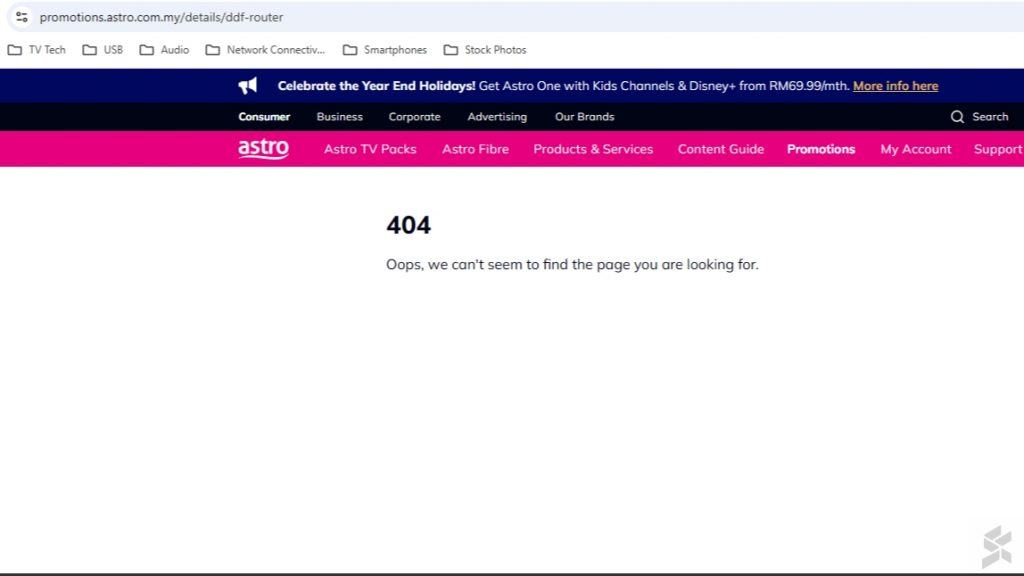This screenshot has width=1024, height=576.
Task: Open the TV Tech bookmark folder
Action: pyautogui.click(x=37, y=50)
